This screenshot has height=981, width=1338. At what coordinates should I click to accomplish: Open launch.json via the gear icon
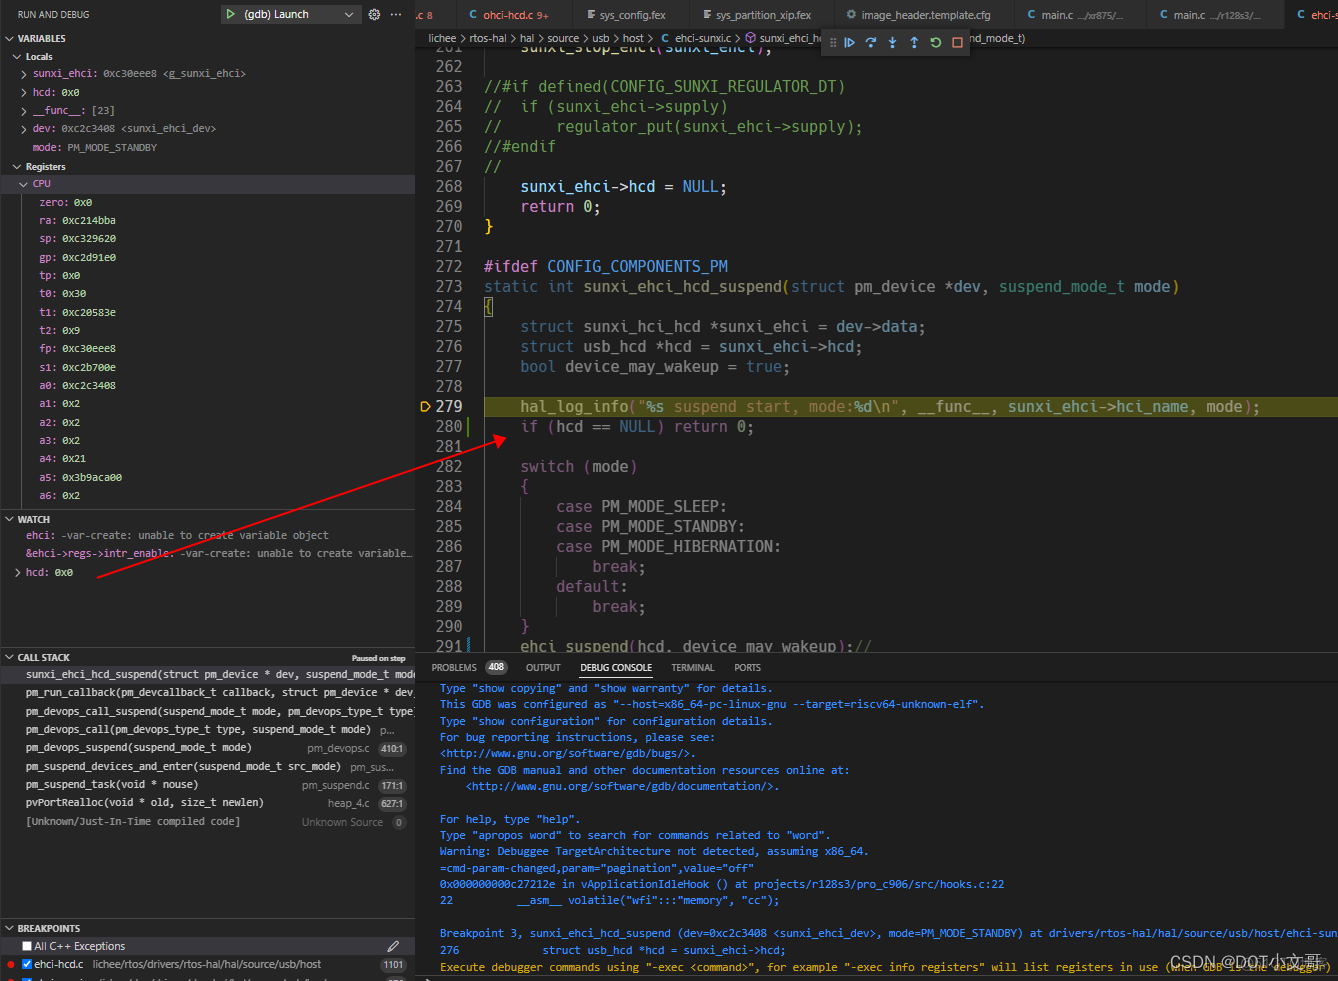374,15
